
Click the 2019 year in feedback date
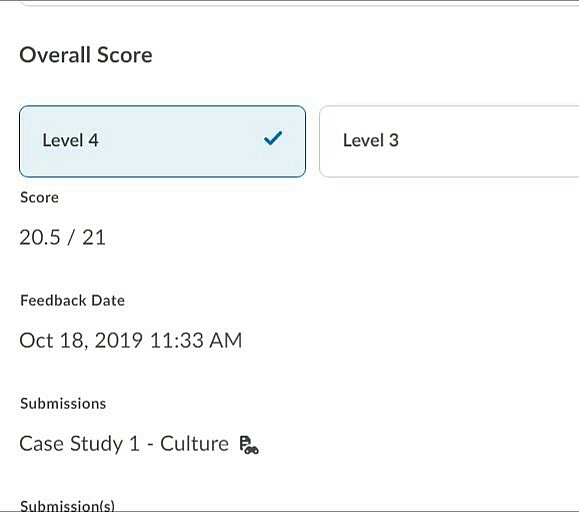click(x=119, y=340)
